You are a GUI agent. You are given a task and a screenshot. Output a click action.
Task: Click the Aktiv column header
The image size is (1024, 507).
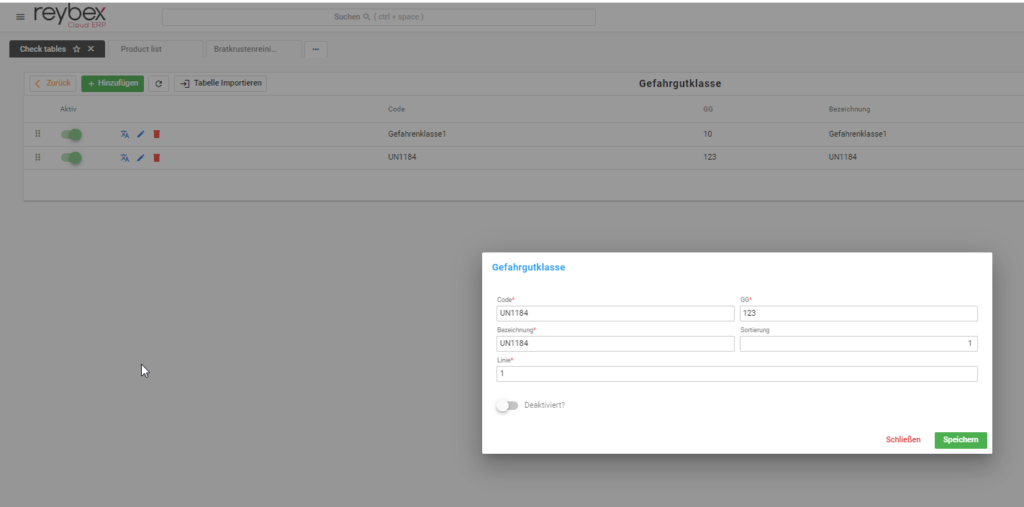click(x=68, y=109)
